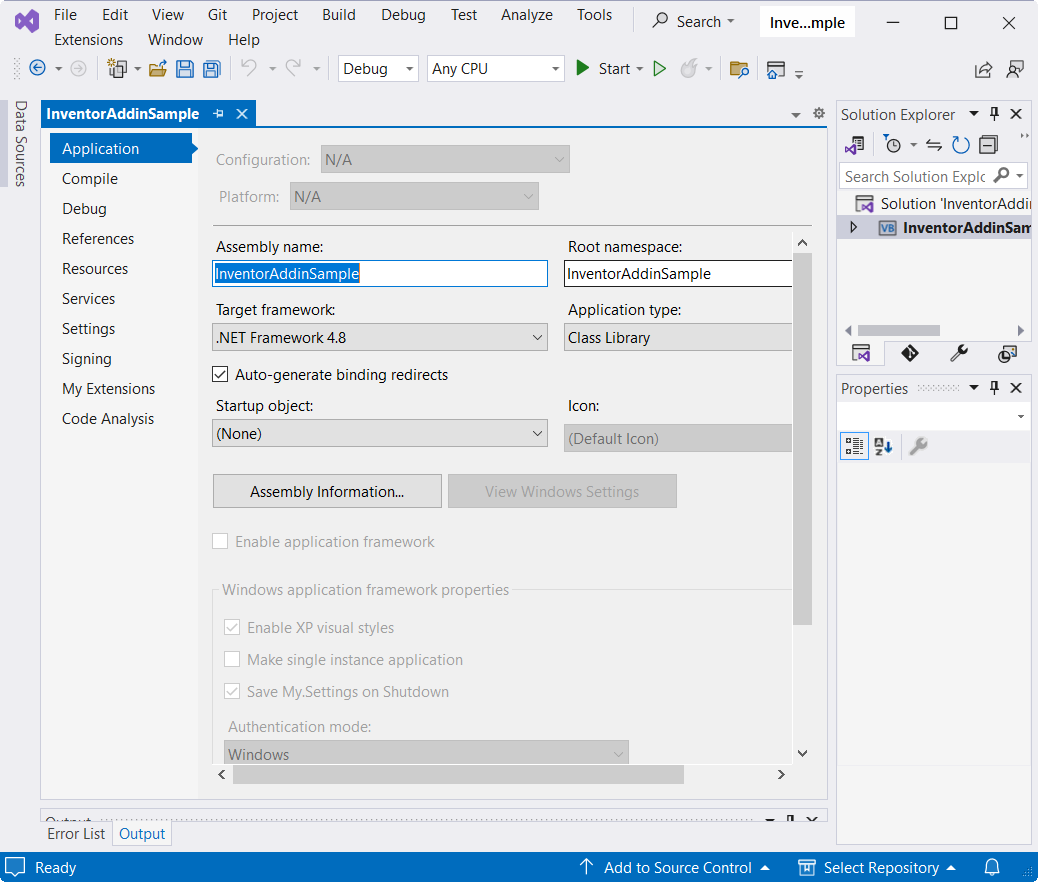Click Solution Explorer horizontal scrollbar thumb

898,330
